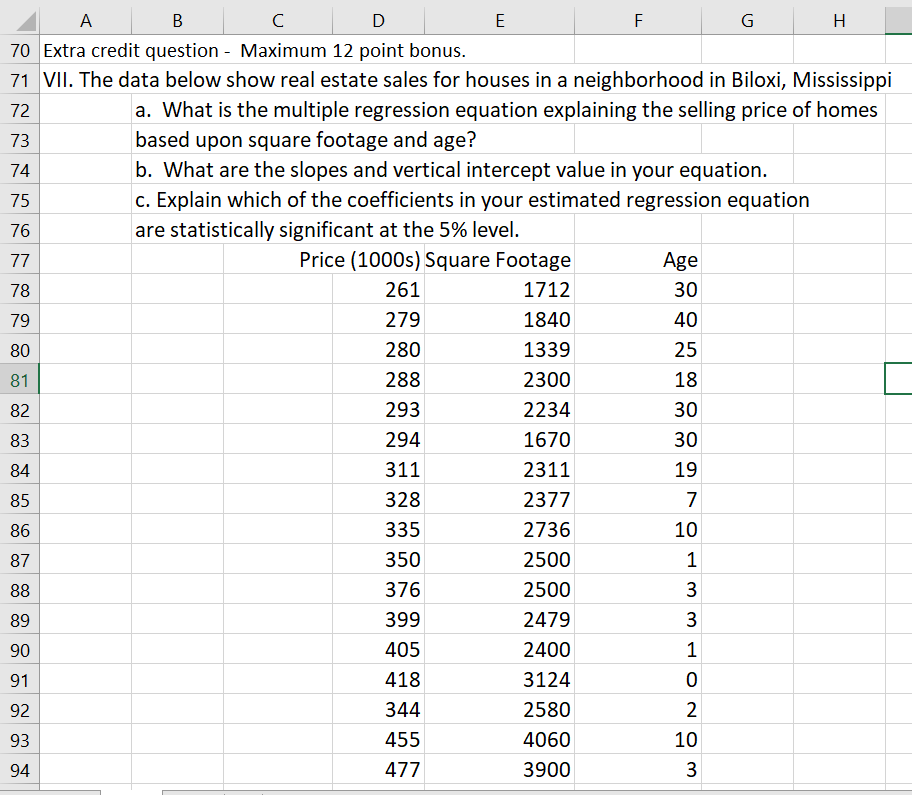
Task: Click square footage cell 4060
Action: pos(500,739)
